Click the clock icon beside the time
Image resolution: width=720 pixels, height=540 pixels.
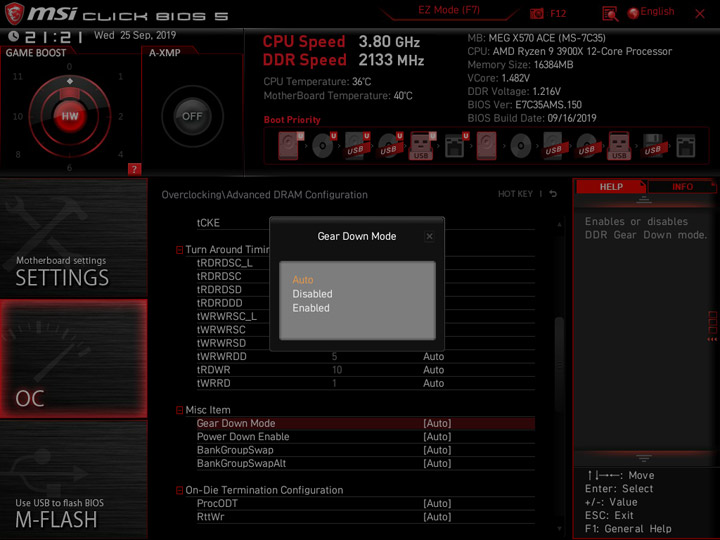click(13, 36)
